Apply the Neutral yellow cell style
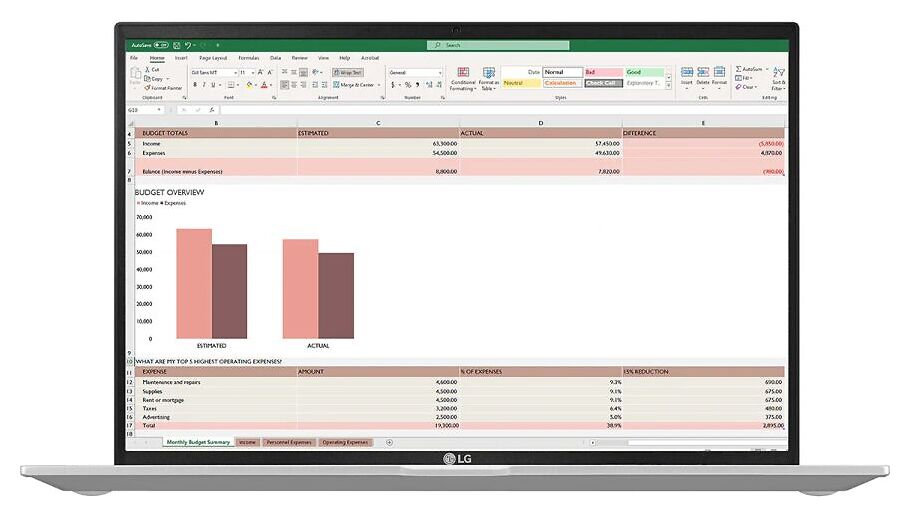This screenshot has width=910, height=517. [520, 83]
